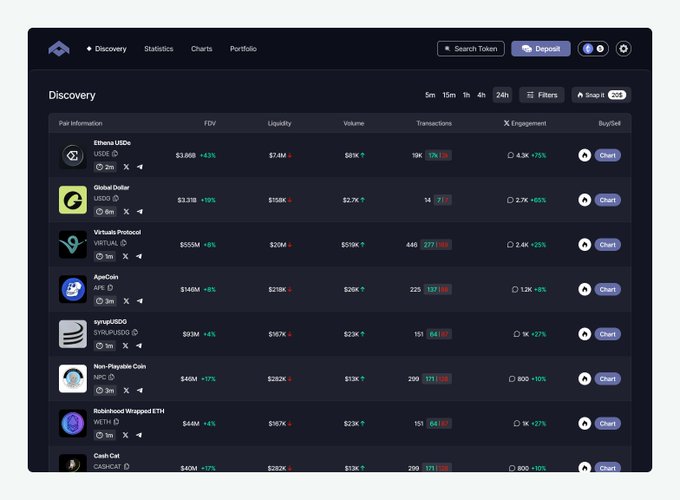
Task: Select the 4h timeframe
Action: coord(481,95)
